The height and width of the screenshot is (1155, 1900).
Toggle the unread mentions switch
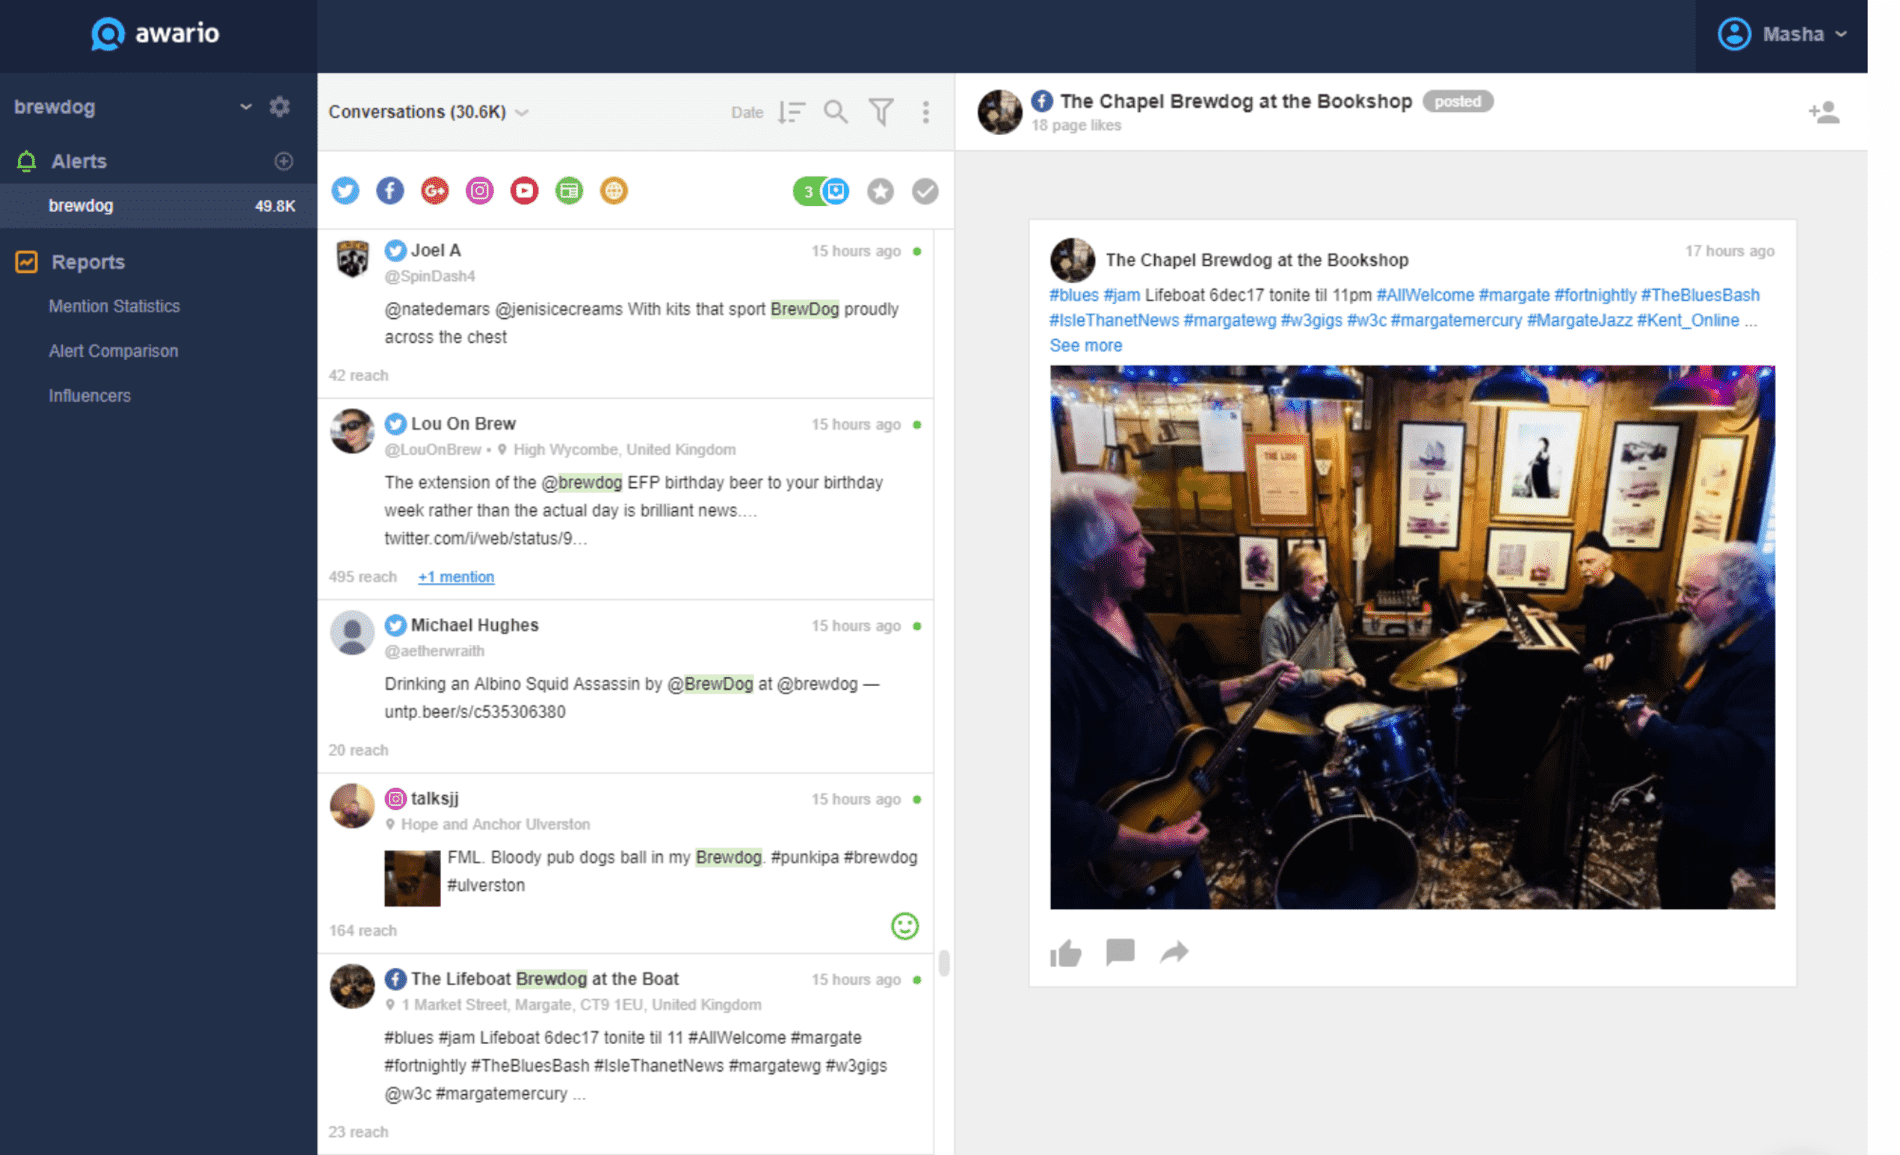pos(820,190)
